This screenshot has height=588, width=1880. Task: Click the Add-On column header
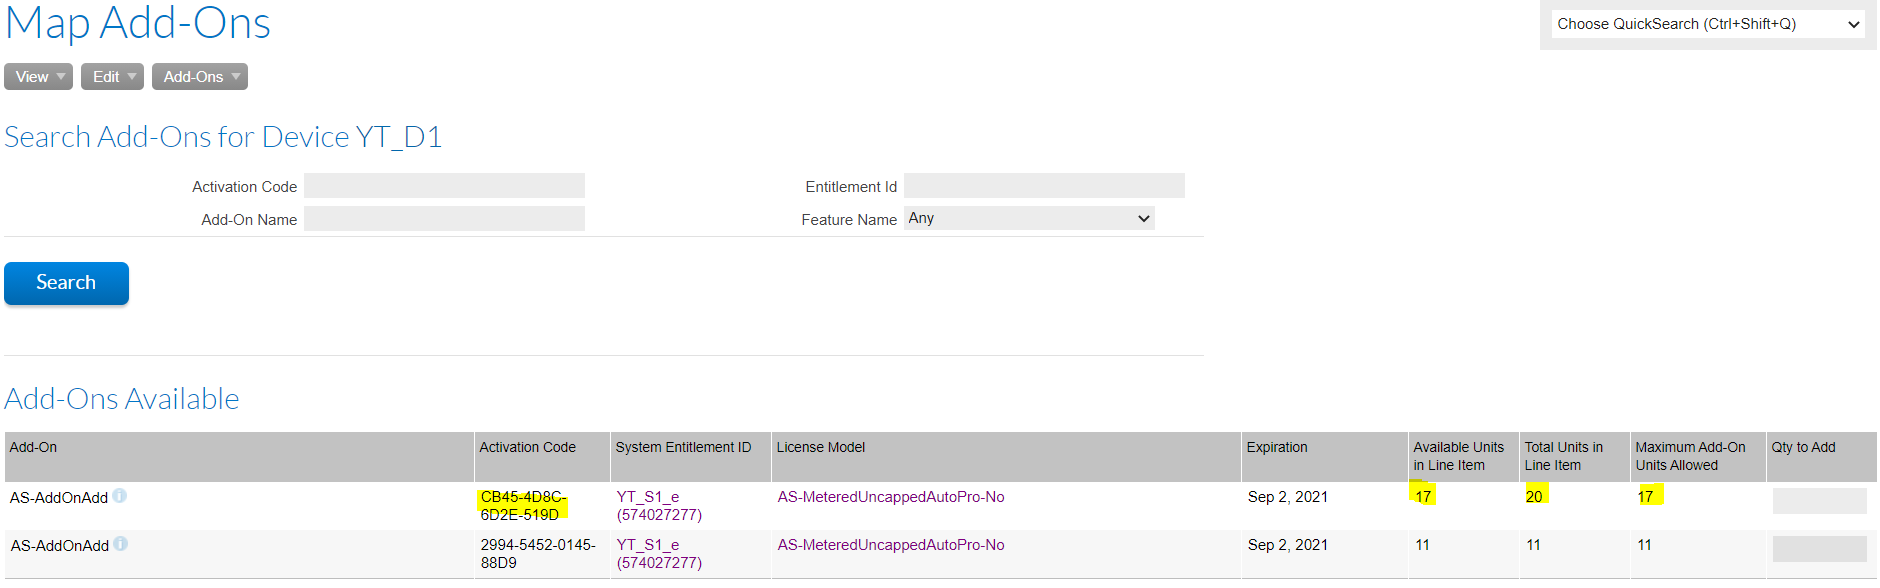[239, 457]
